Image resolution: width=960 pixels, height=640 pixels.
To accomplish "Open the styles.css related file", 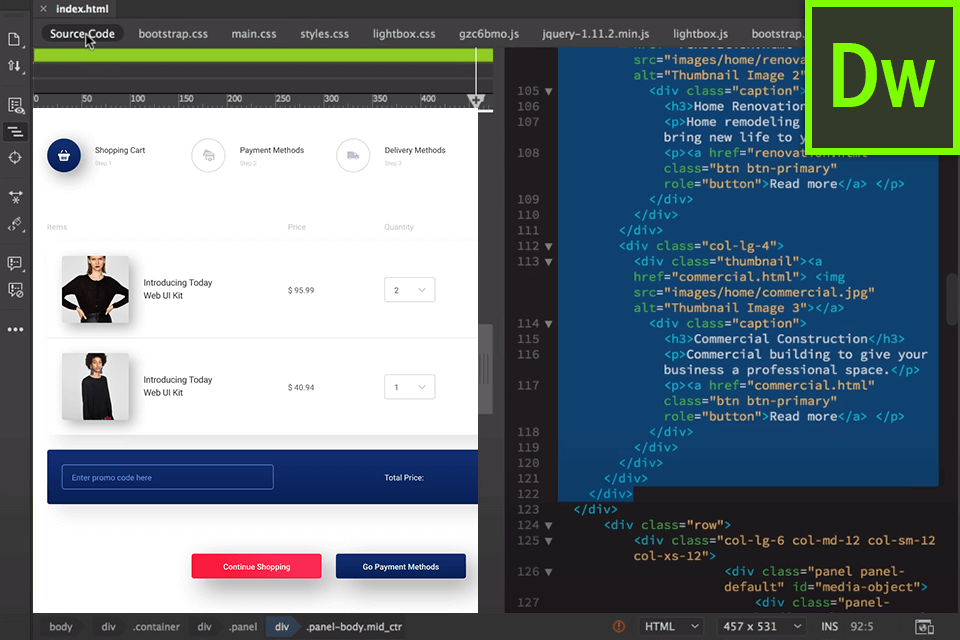I will (324, 34).
